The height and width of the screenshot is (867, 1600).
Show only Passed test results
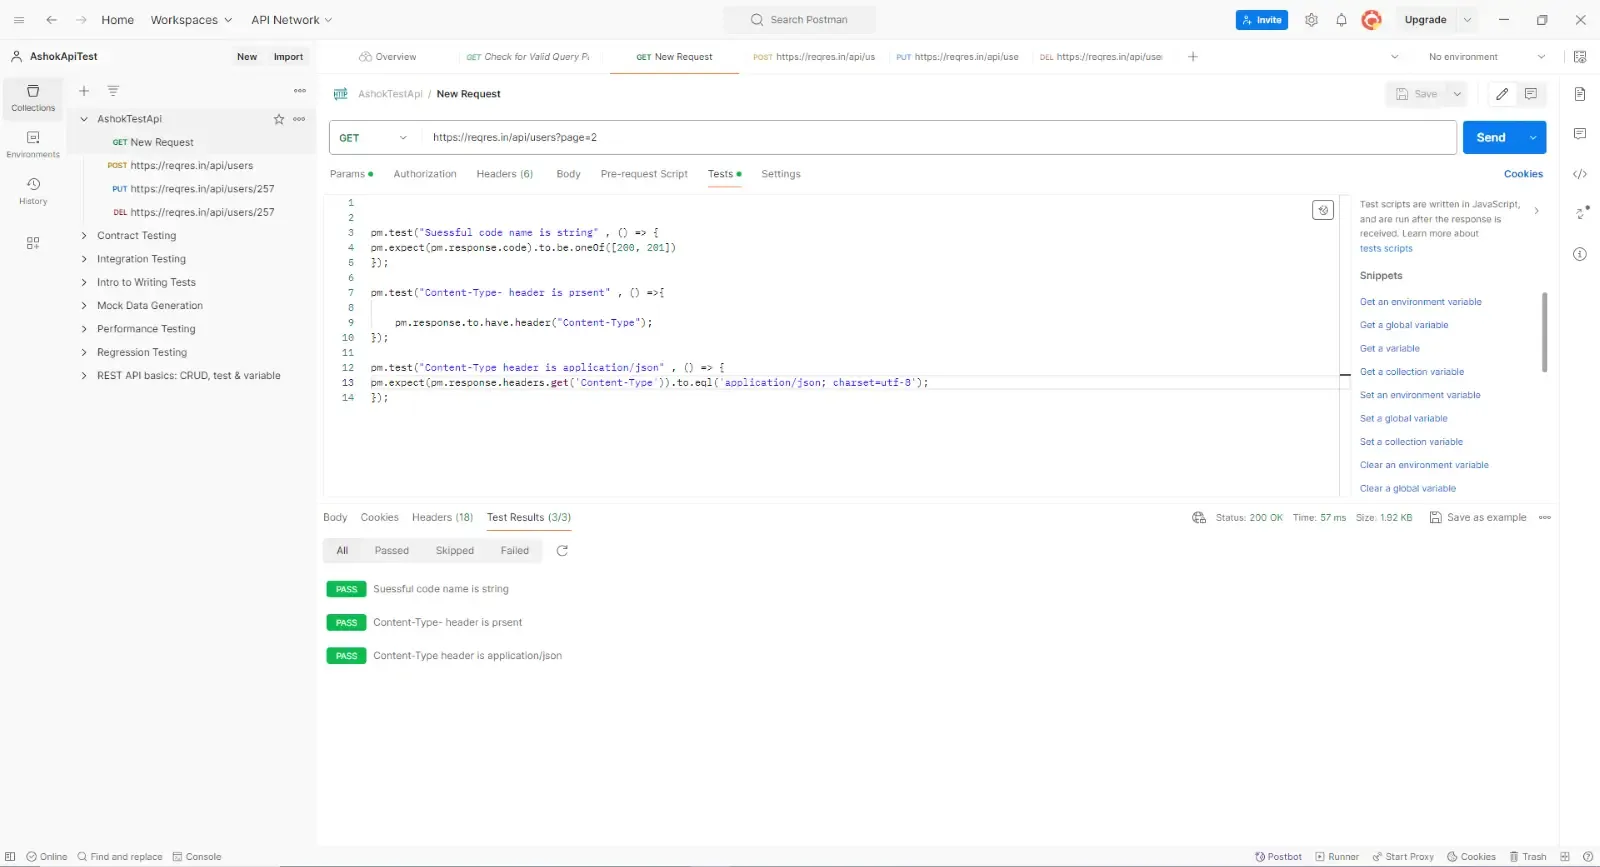point(392,551)
